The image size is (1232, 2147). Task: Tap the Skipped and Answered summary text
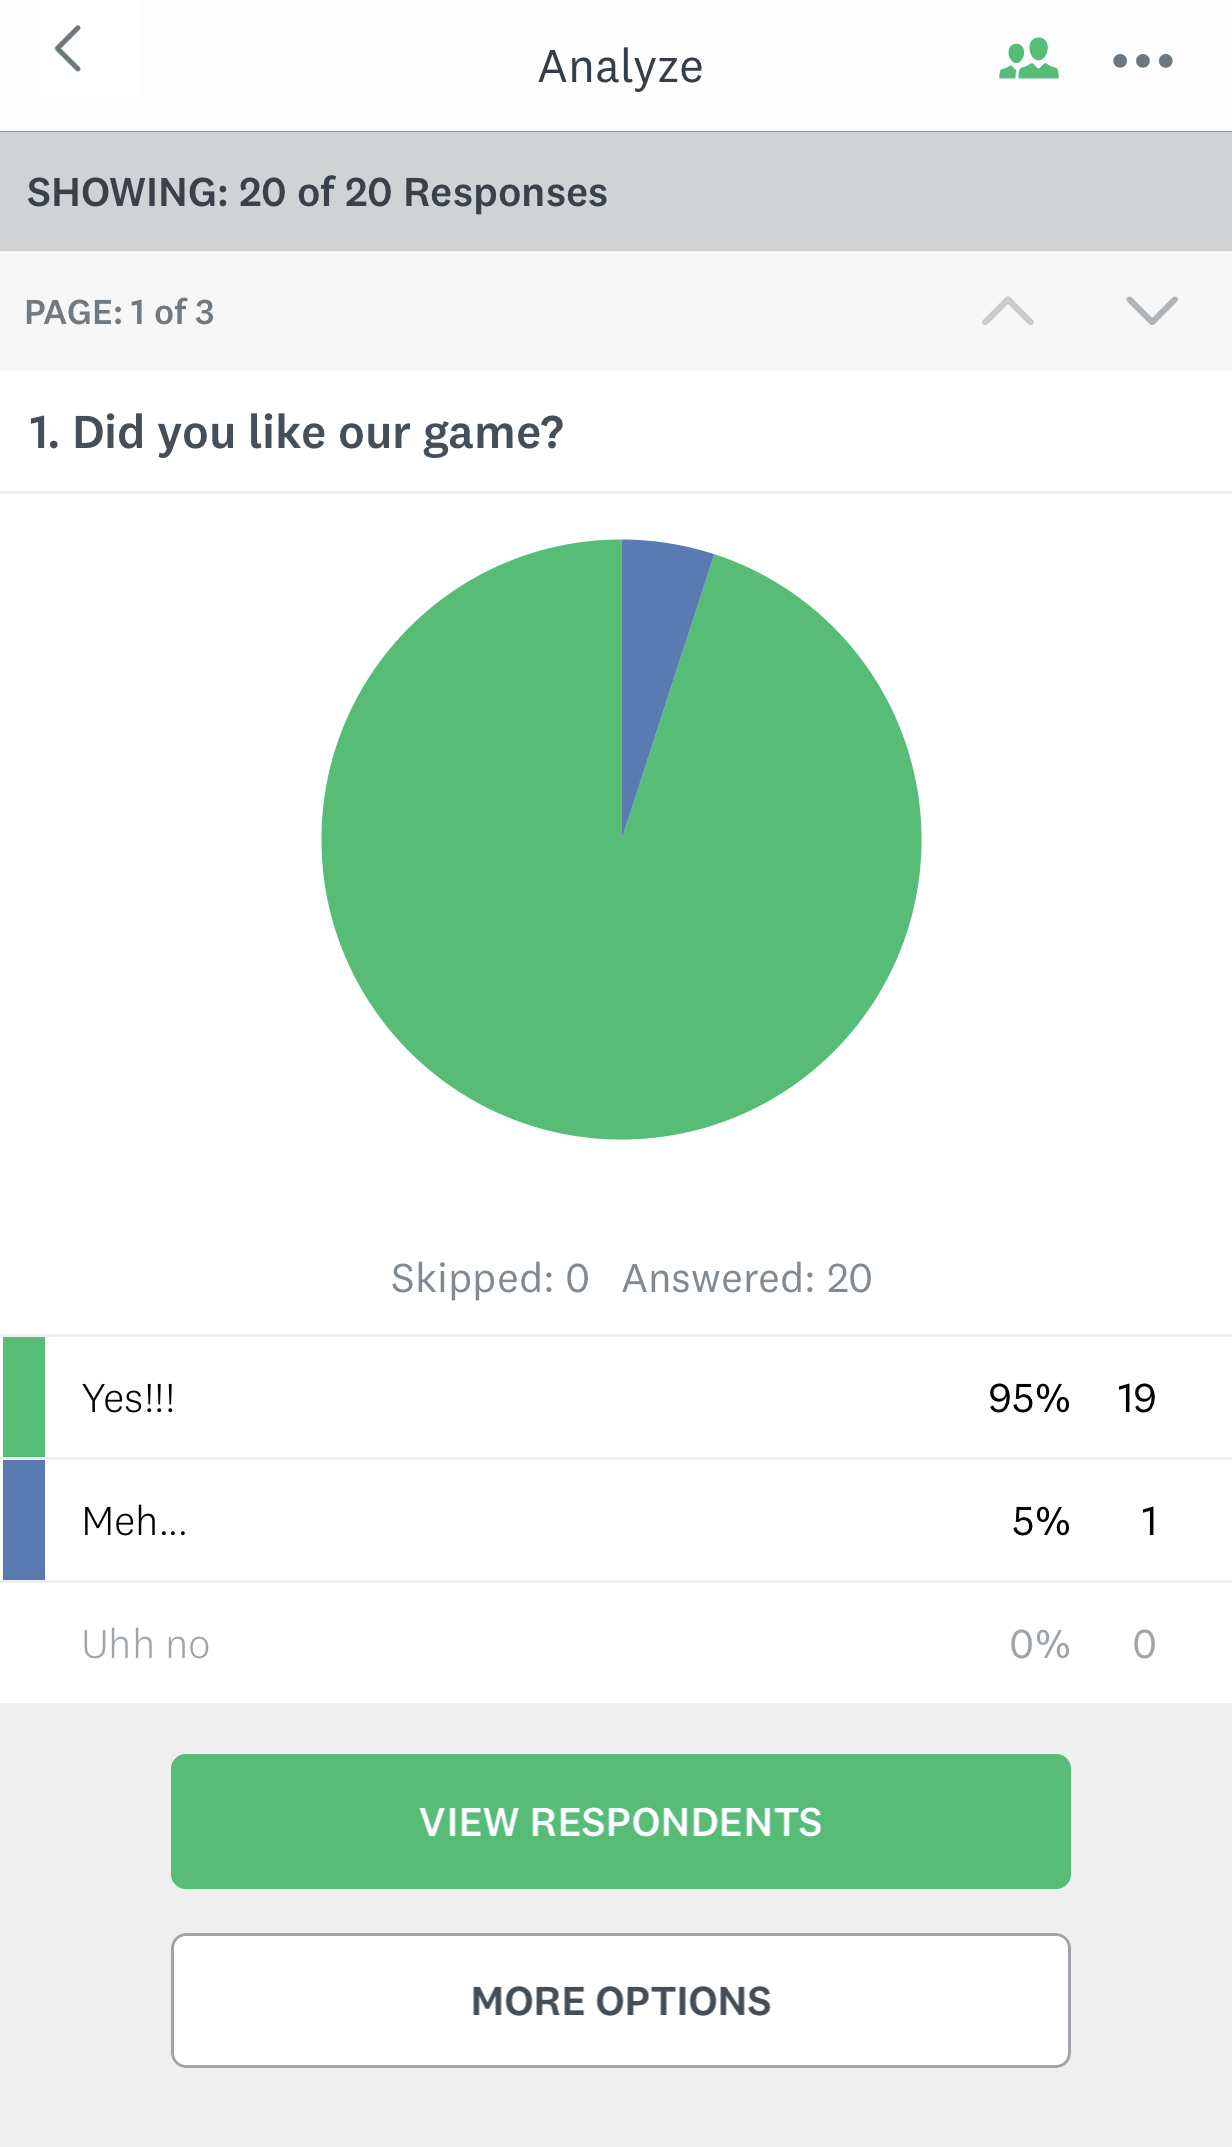tap(631, 1278)
